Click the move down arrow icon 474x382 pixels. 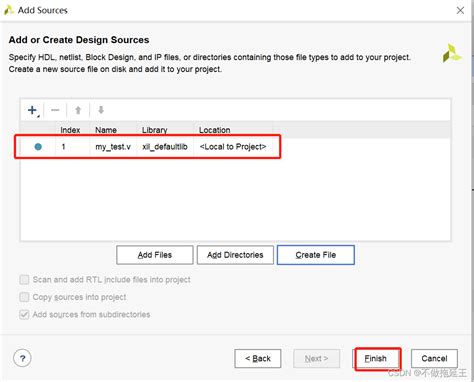[x=101, y=110]
